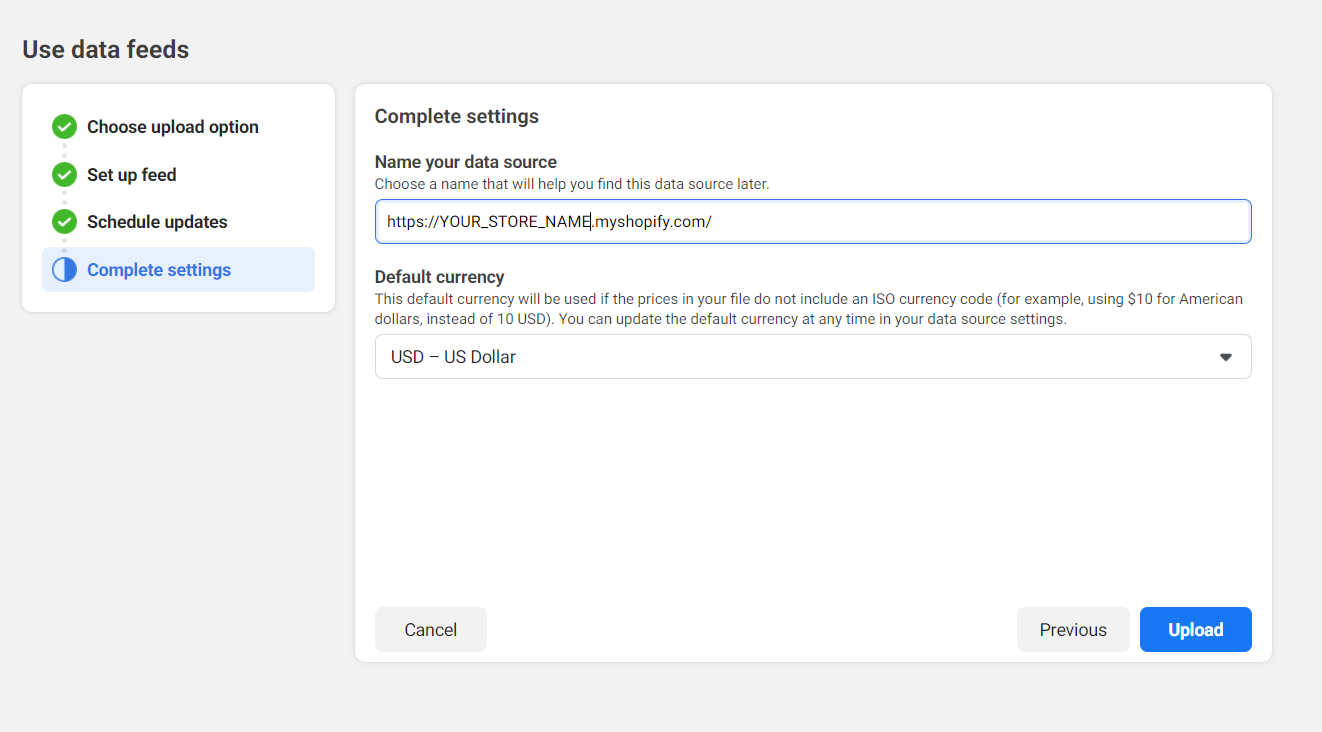Click the green check beside Set up feed
The height and width of the screenshot is (732, 1322).
[x=64, y=175]
